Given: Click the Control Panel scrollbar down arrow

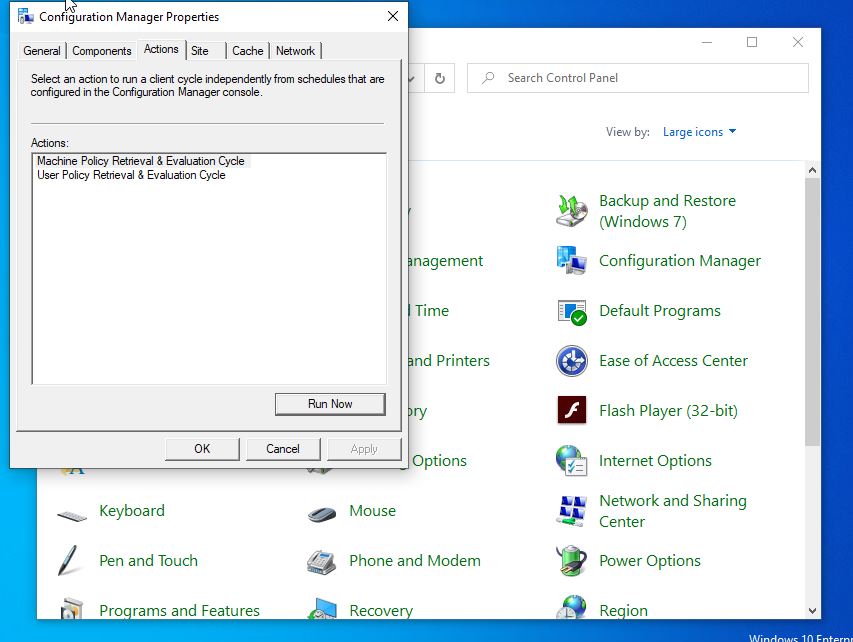Looking at the screenshot, I should point(811,611).
